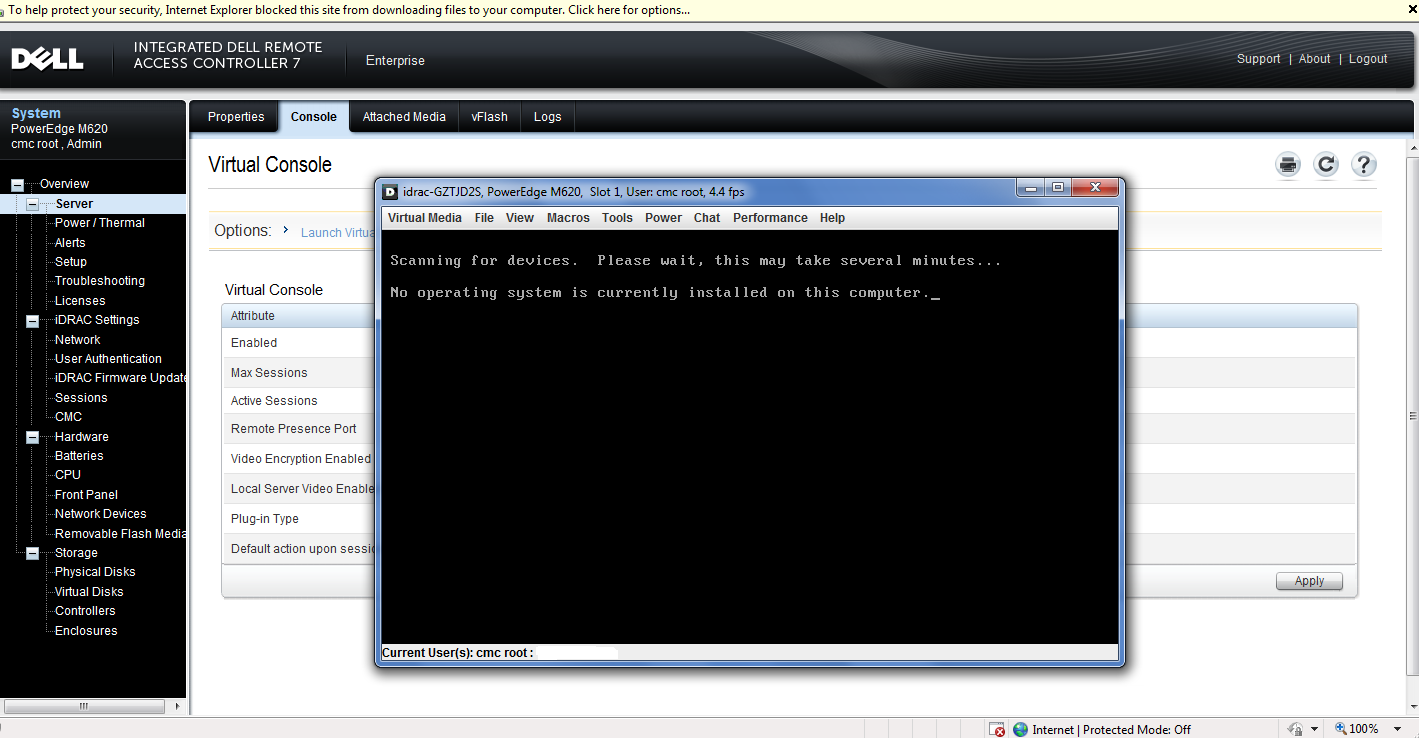This screenshot has height=738, width=1419.
Task: Open the Attached Media tab
Action: 404,117
